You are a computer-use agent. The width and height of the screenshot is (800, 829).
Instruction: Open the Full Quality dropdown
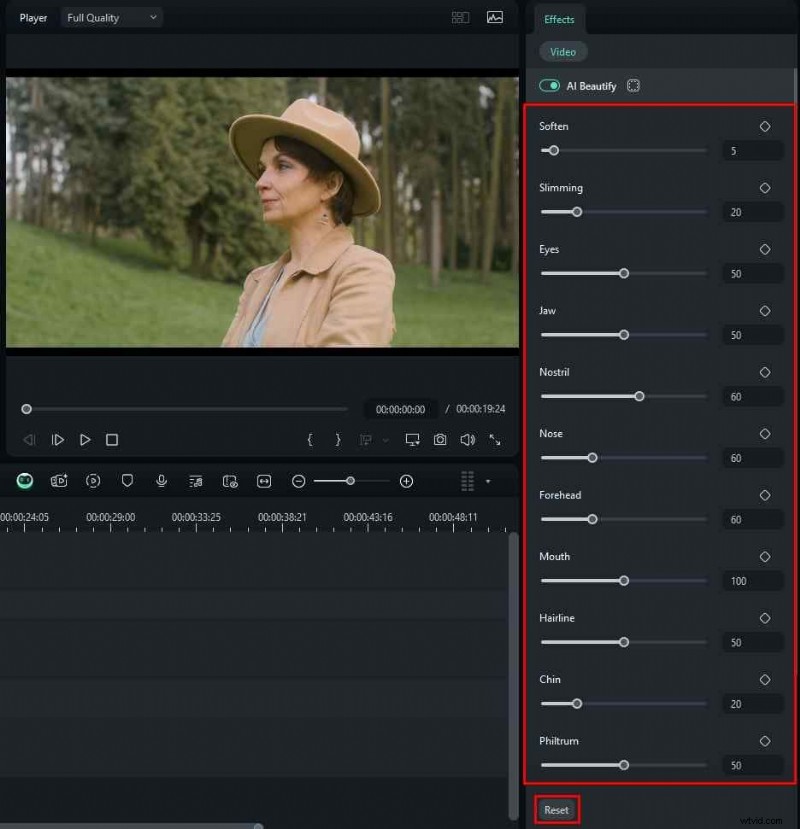pyautogui.click(x=111, y=17)
